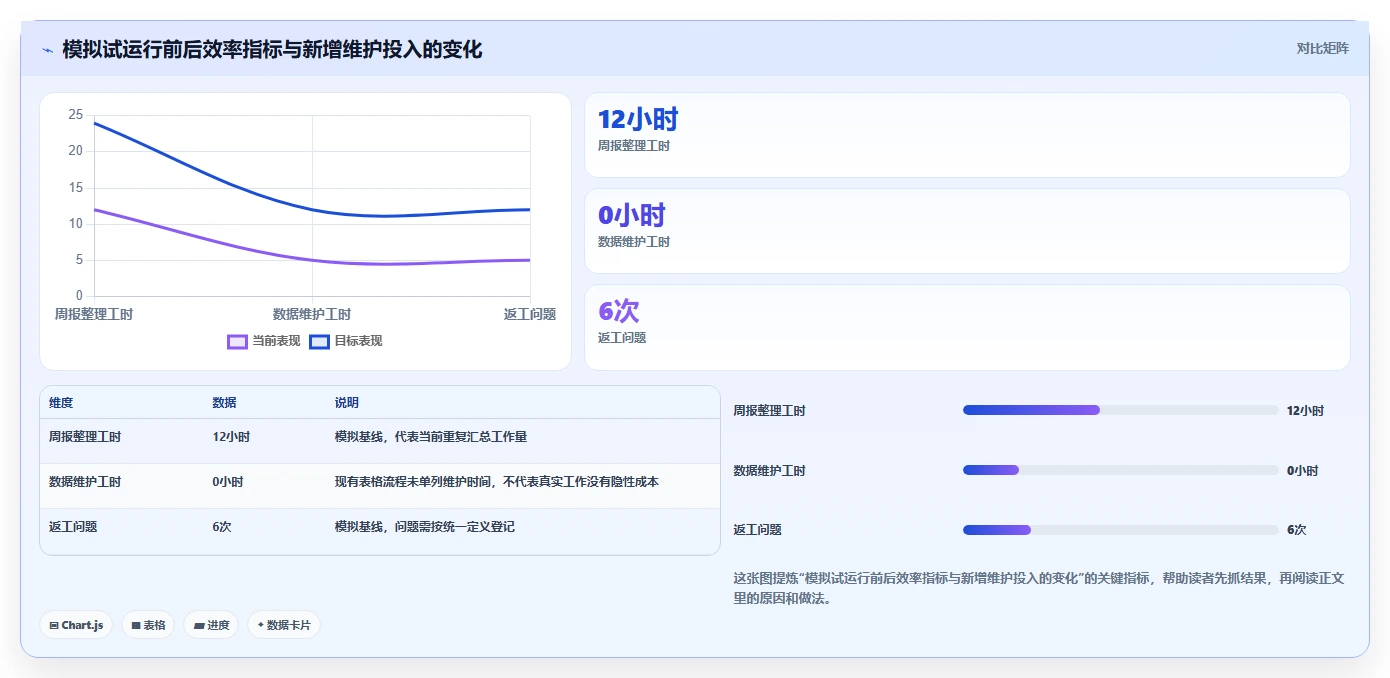
Task: Select the 表格 tag chip
Action: click(148, 625)
